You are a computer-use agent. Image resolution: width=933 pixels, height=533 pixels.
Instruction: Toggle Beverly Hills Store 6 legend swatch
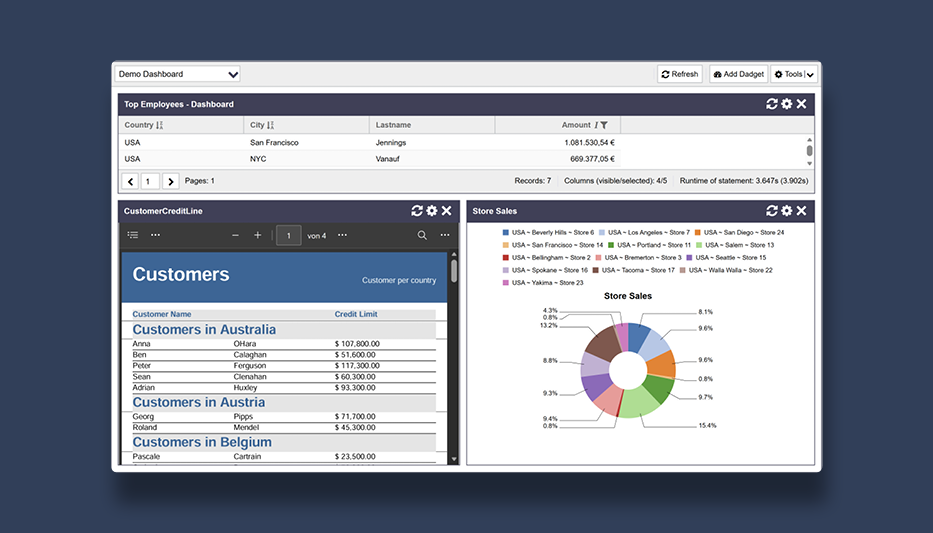click(x=506, y=233)
